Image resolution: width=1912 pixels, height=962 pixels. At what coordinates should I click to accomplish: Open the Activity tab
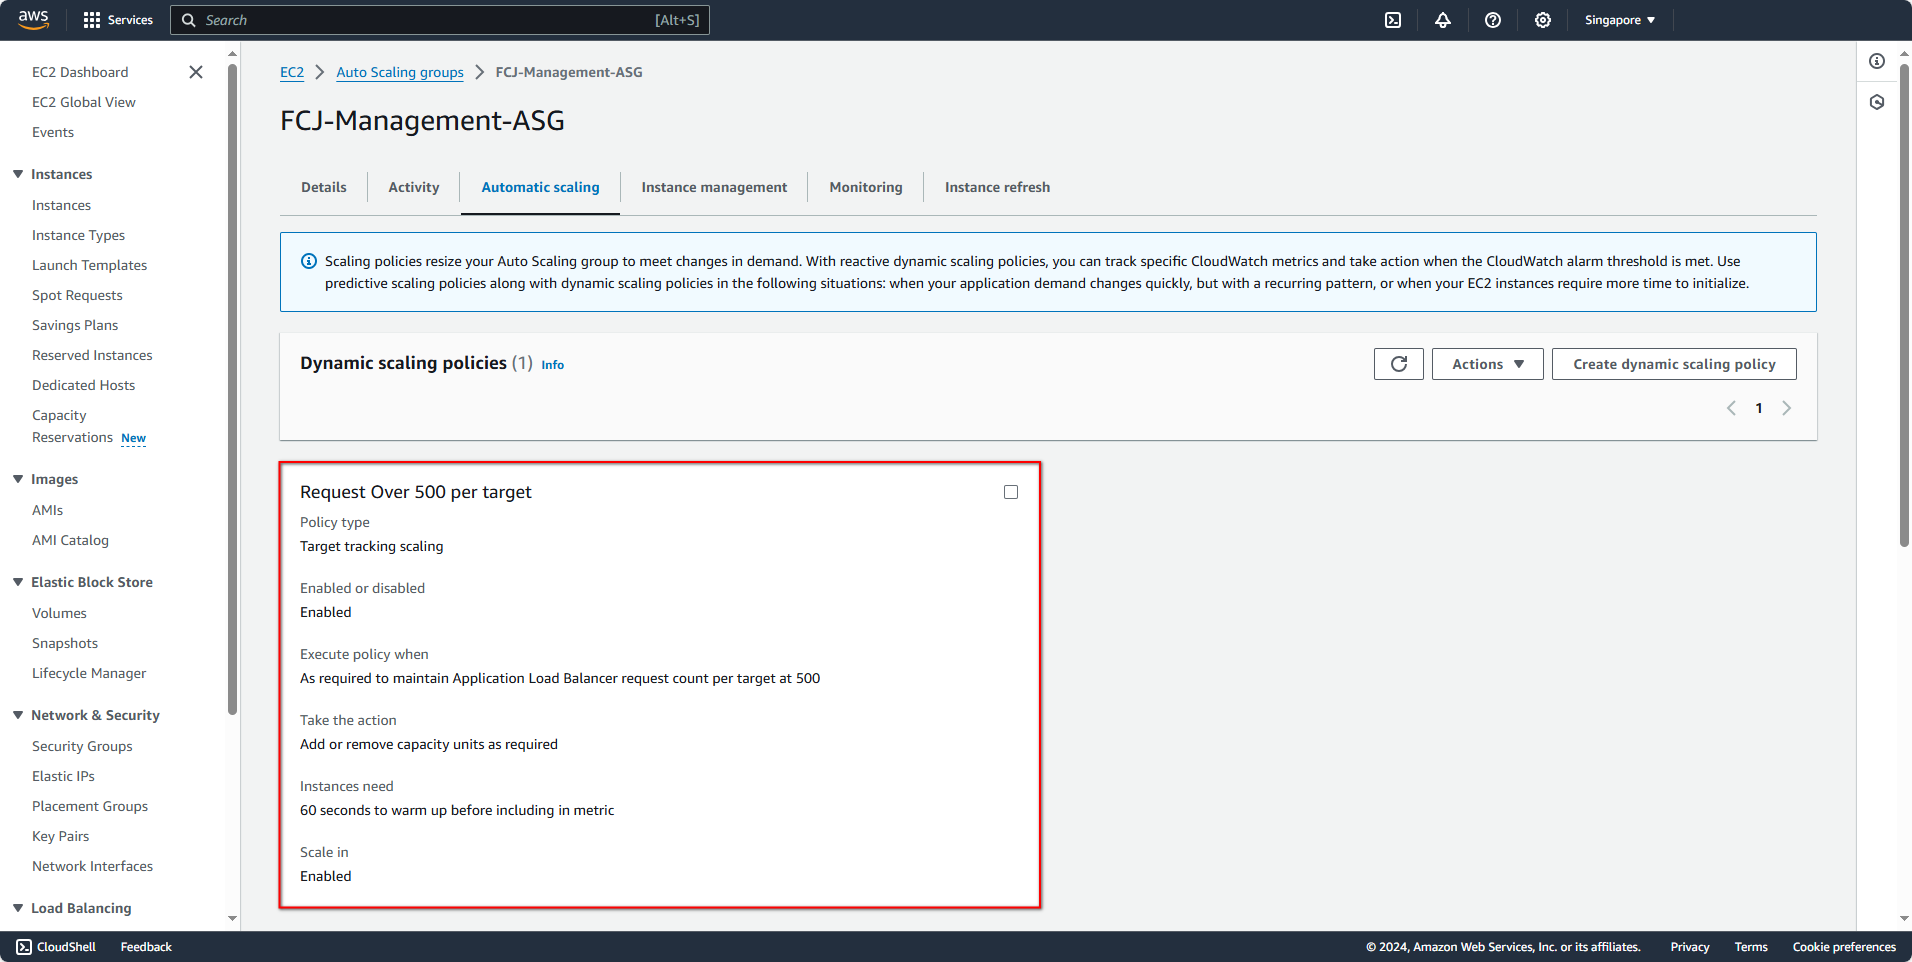(x=413, y=187)
